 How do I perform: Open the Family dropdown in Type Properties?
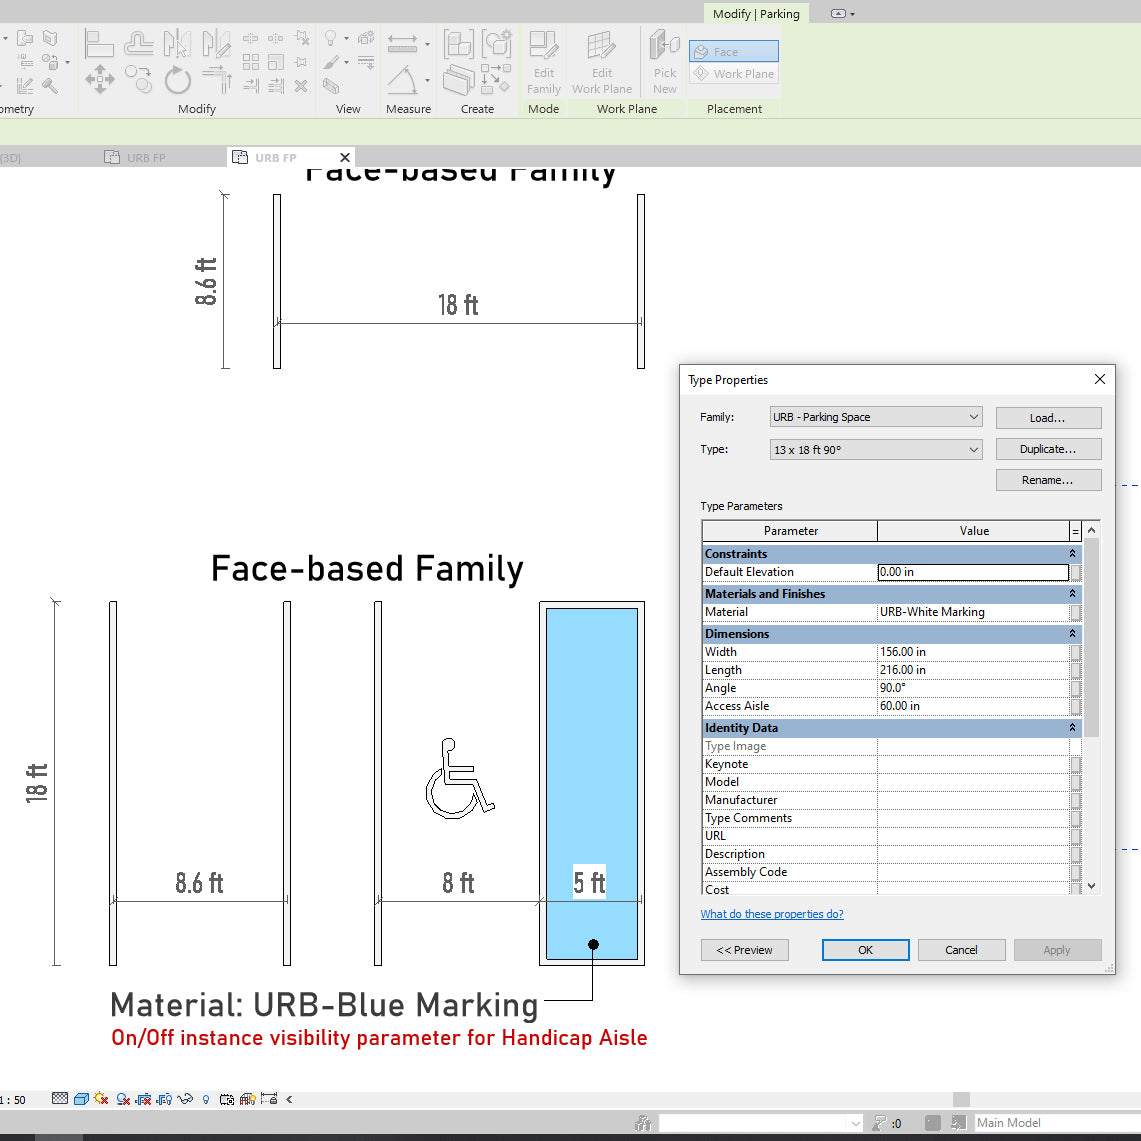tap(875, 417)
